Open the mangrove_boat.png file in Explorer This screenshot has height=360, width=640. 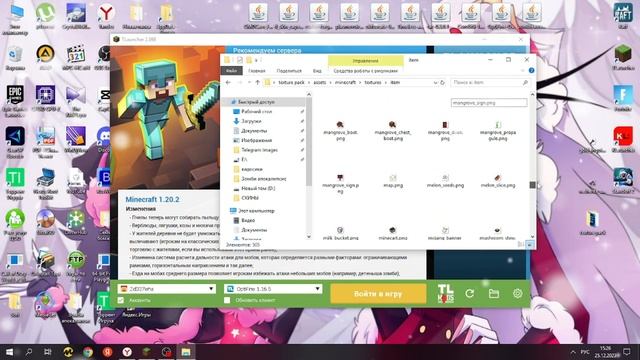coord(340,131)
